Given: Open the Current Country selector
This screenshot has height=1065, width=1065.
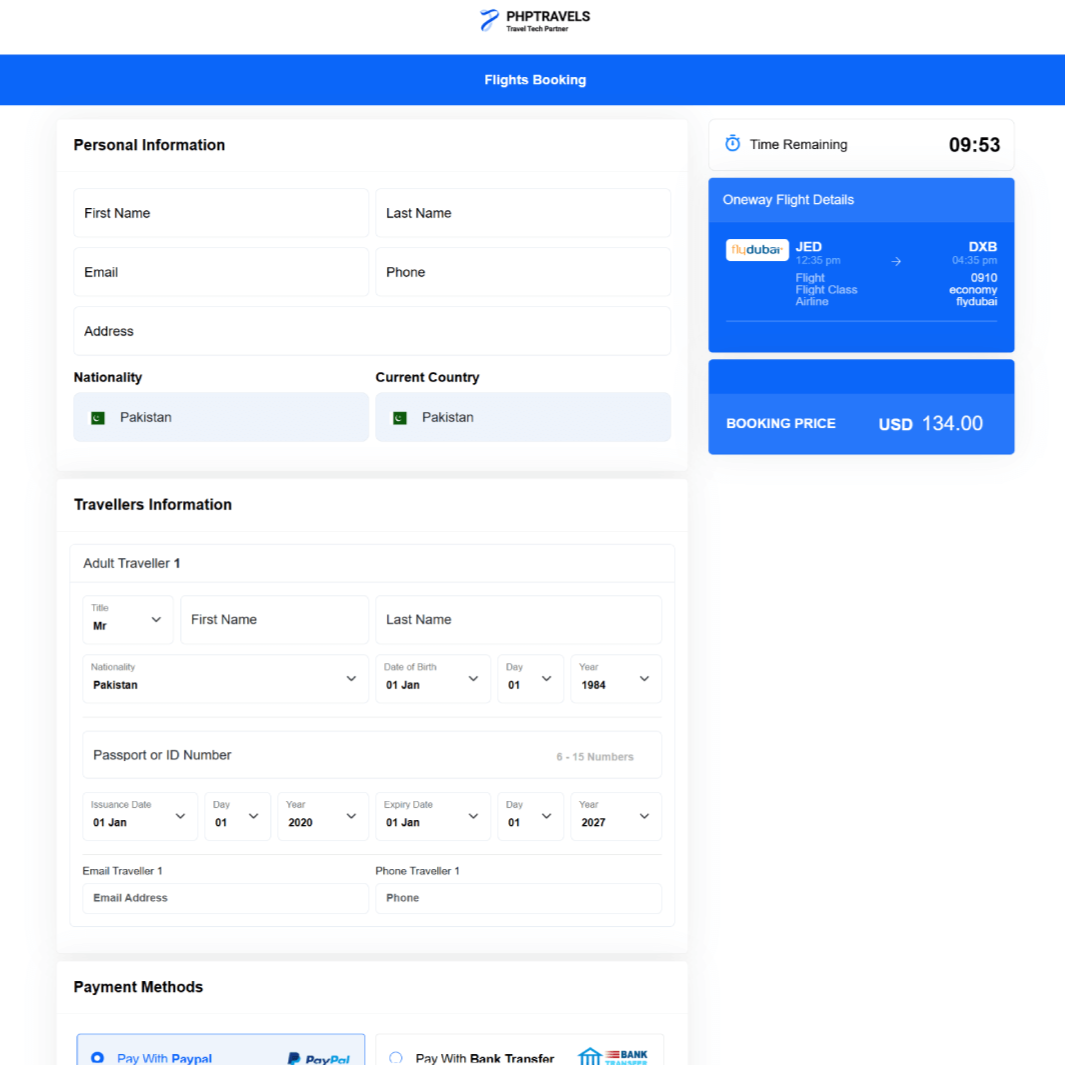Looking at the screenshot, I should click(x=523, y=417).
